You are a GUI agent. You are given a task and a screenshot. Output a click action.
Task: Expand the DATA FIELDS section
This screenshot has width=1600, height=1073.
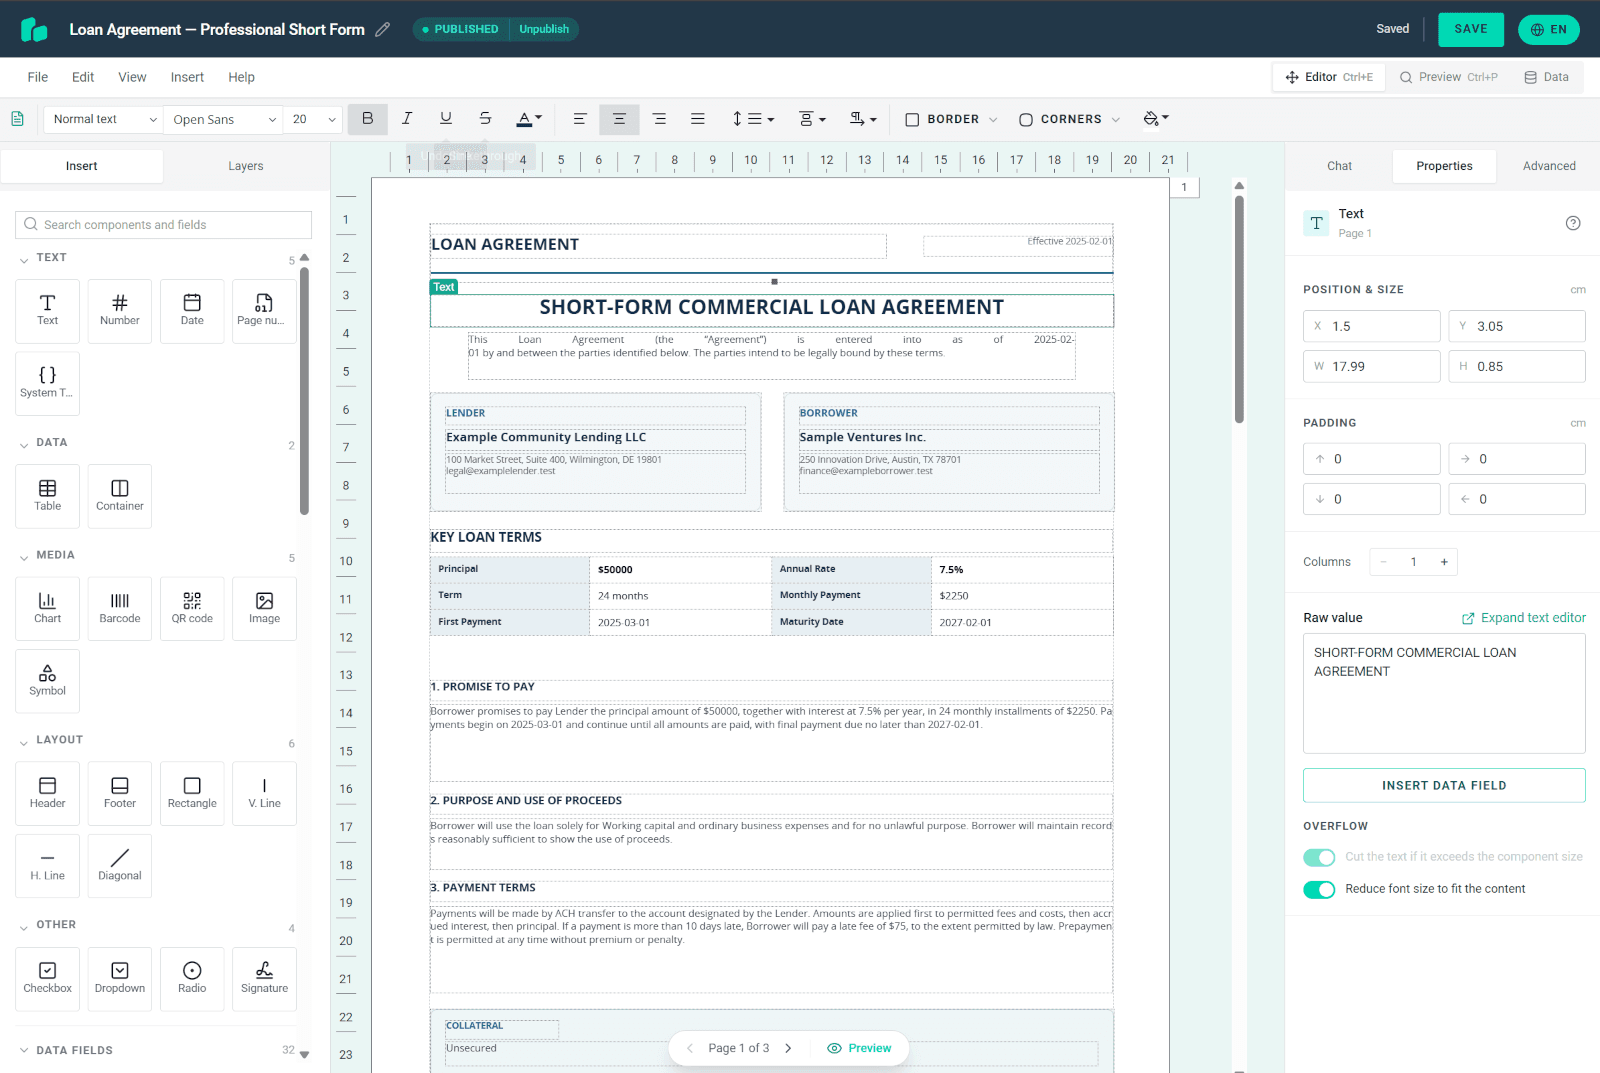coord(24,1051)
